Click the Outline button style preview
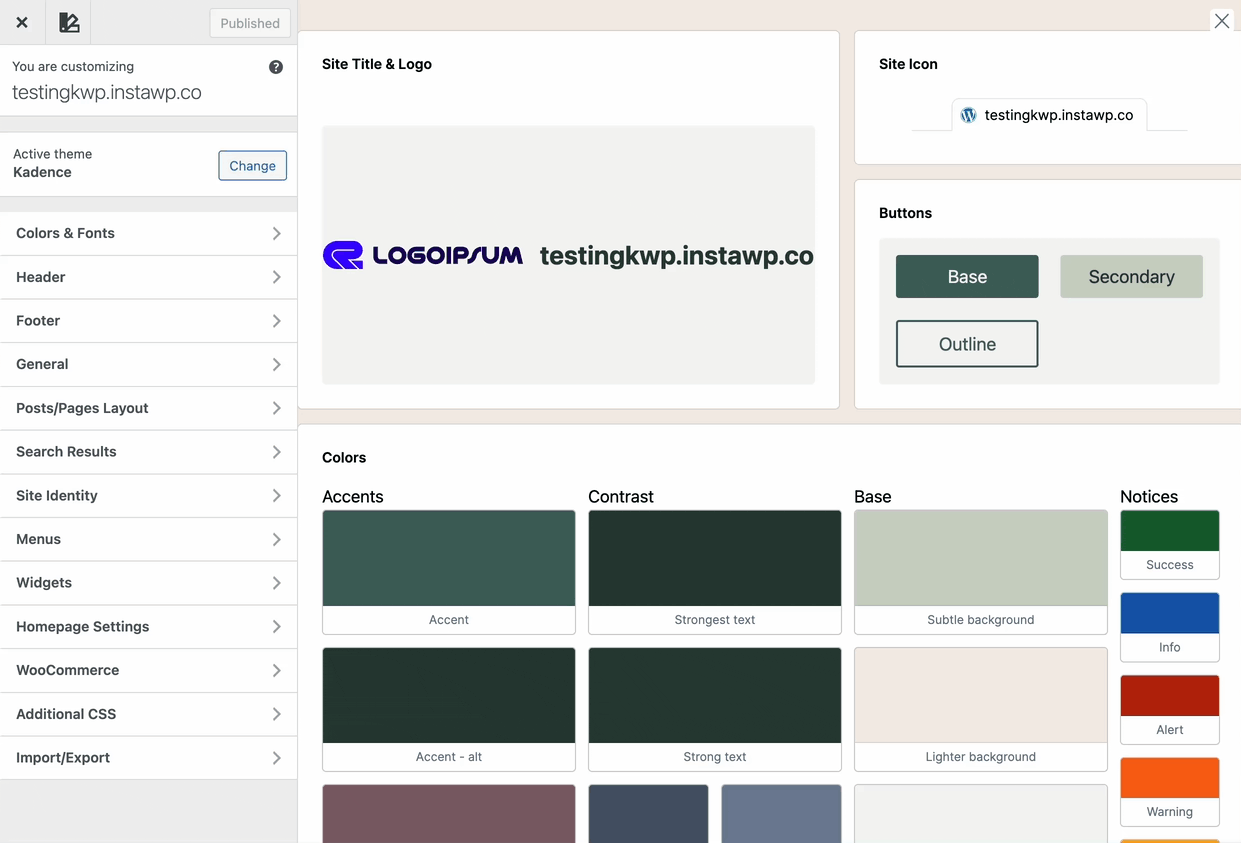The image size is (1241, 843). point(966,343)
